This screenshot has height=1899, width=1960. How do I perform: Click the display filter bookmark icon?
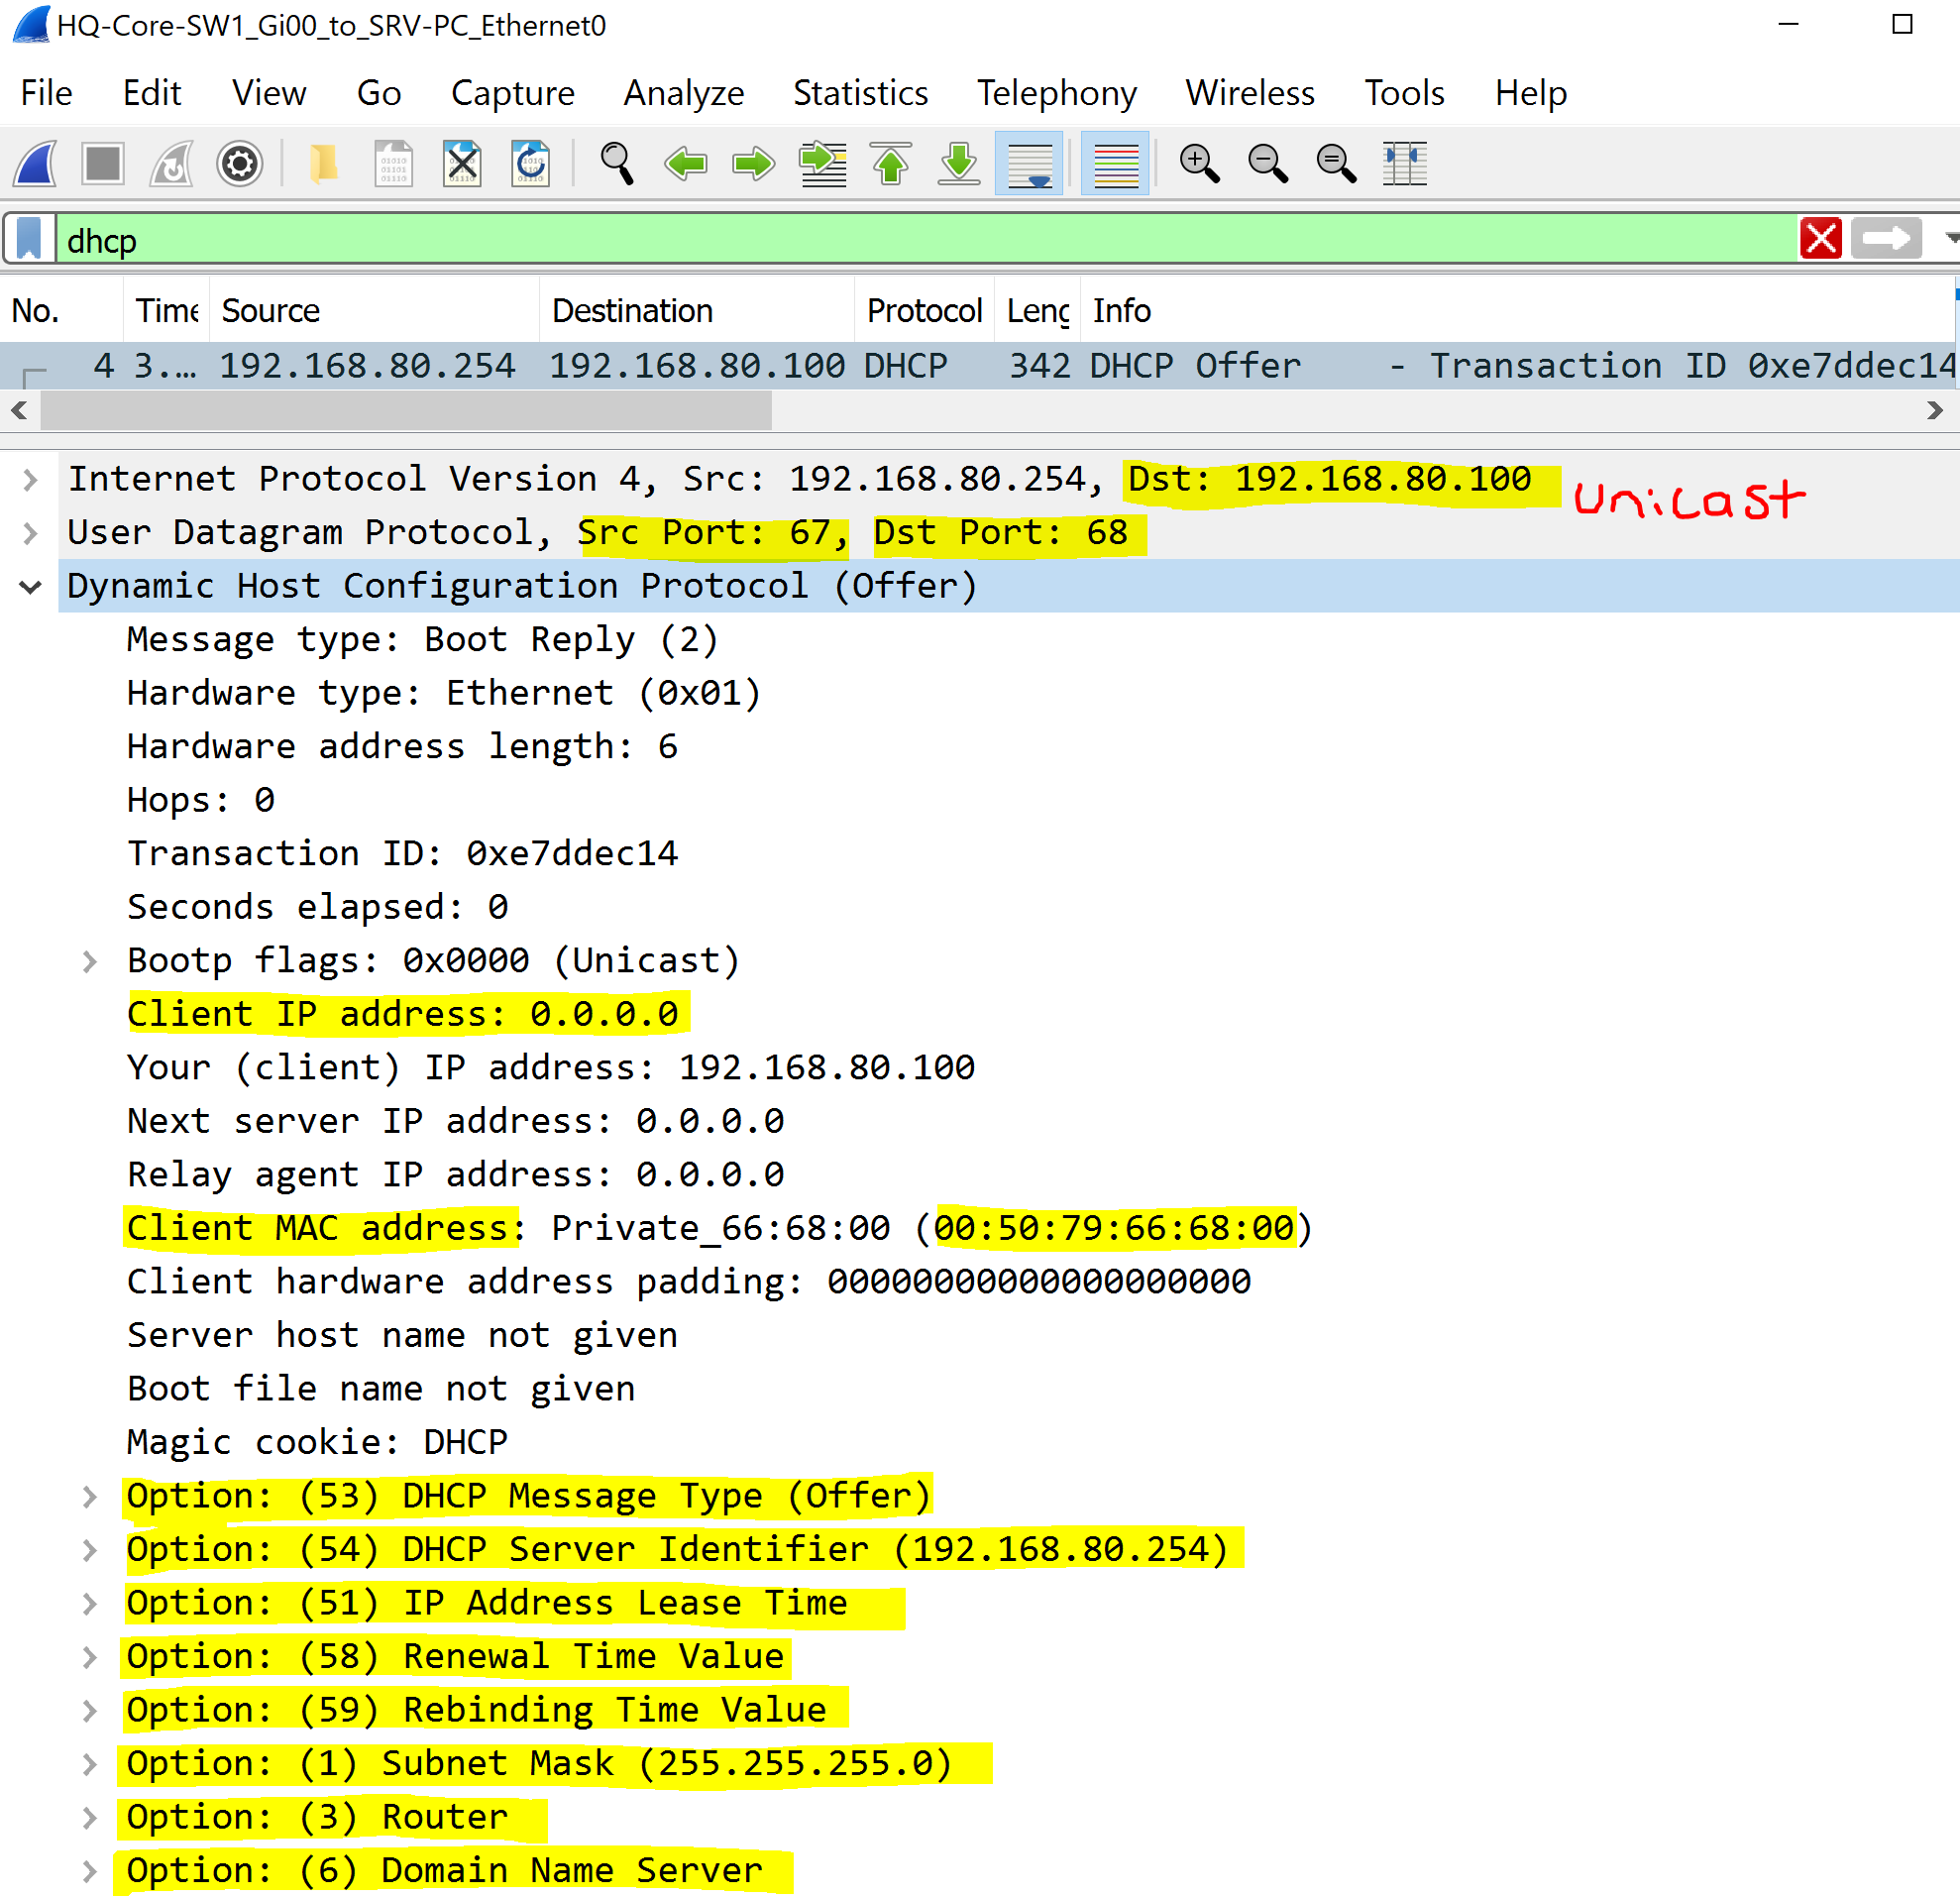29,240
